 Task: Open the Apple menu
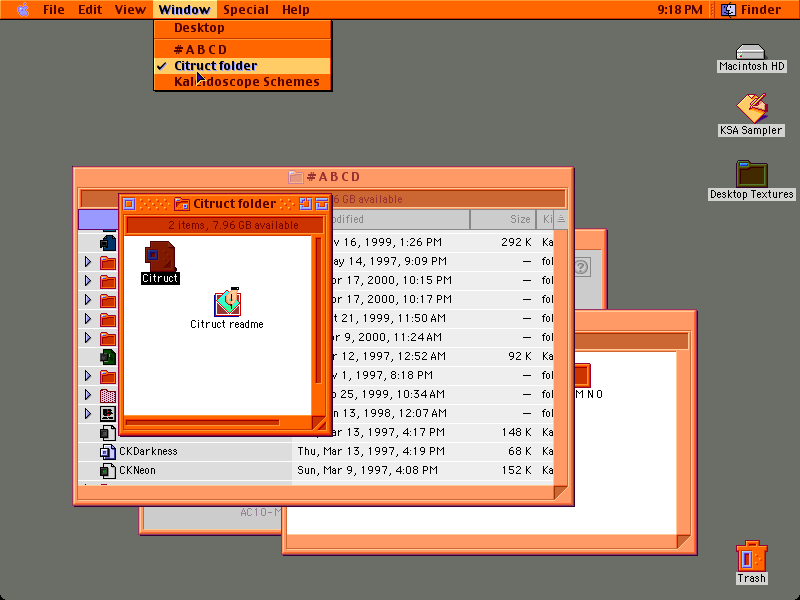(23, 9)
